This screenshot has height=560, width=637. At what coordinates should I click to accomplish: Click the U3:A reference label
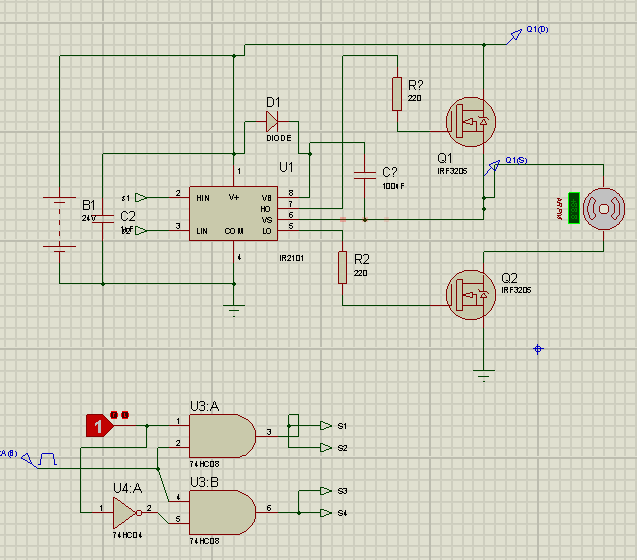205,406
